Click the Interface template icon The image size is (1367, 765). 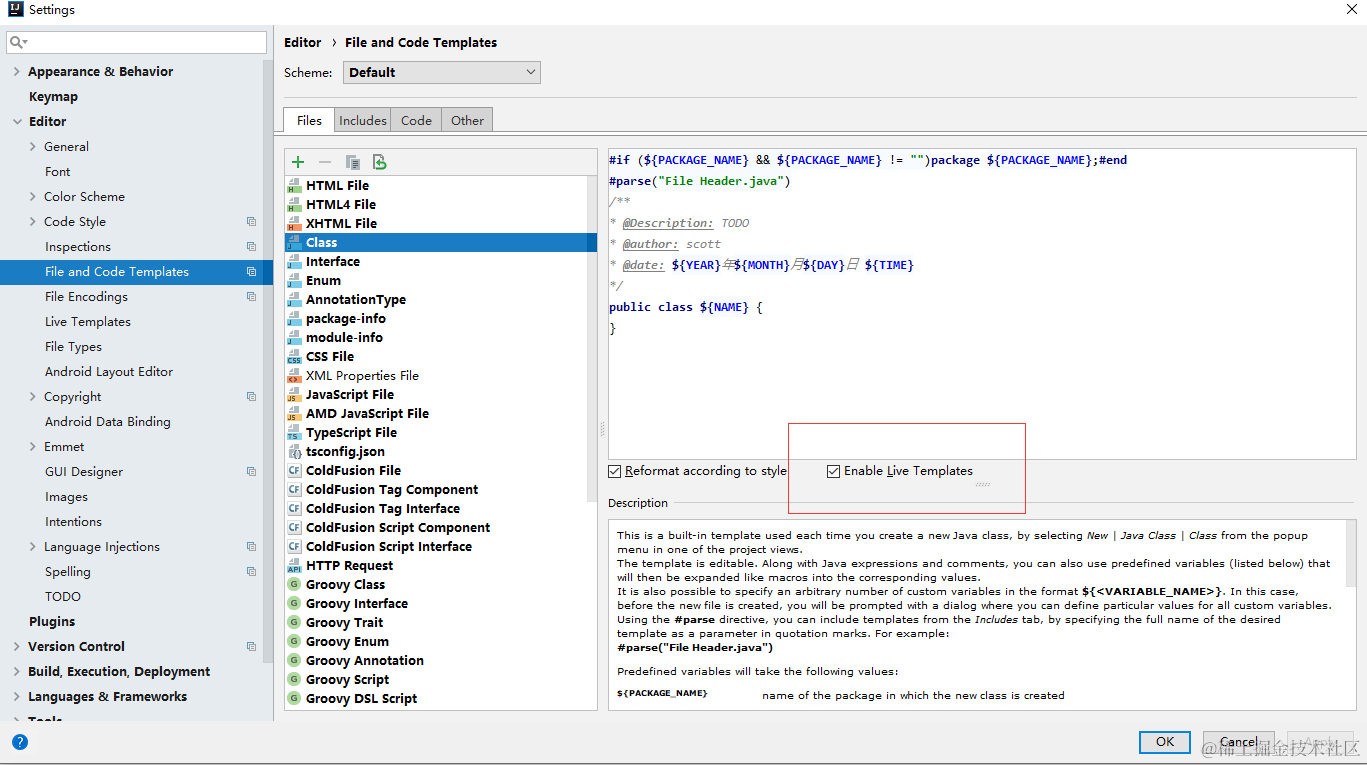[294, 262]
